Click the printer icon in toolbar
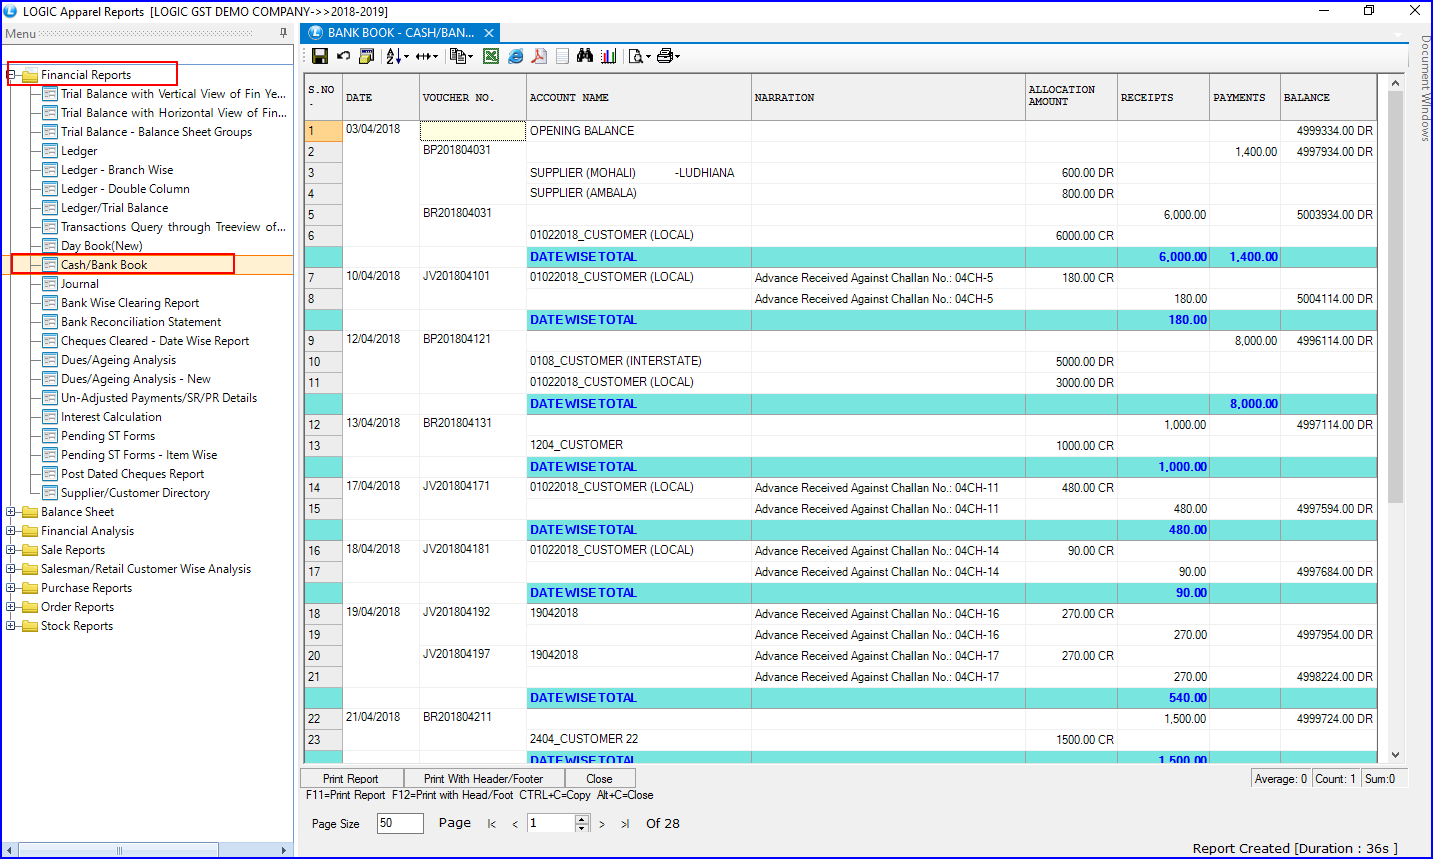 click(x=666, y=56)
